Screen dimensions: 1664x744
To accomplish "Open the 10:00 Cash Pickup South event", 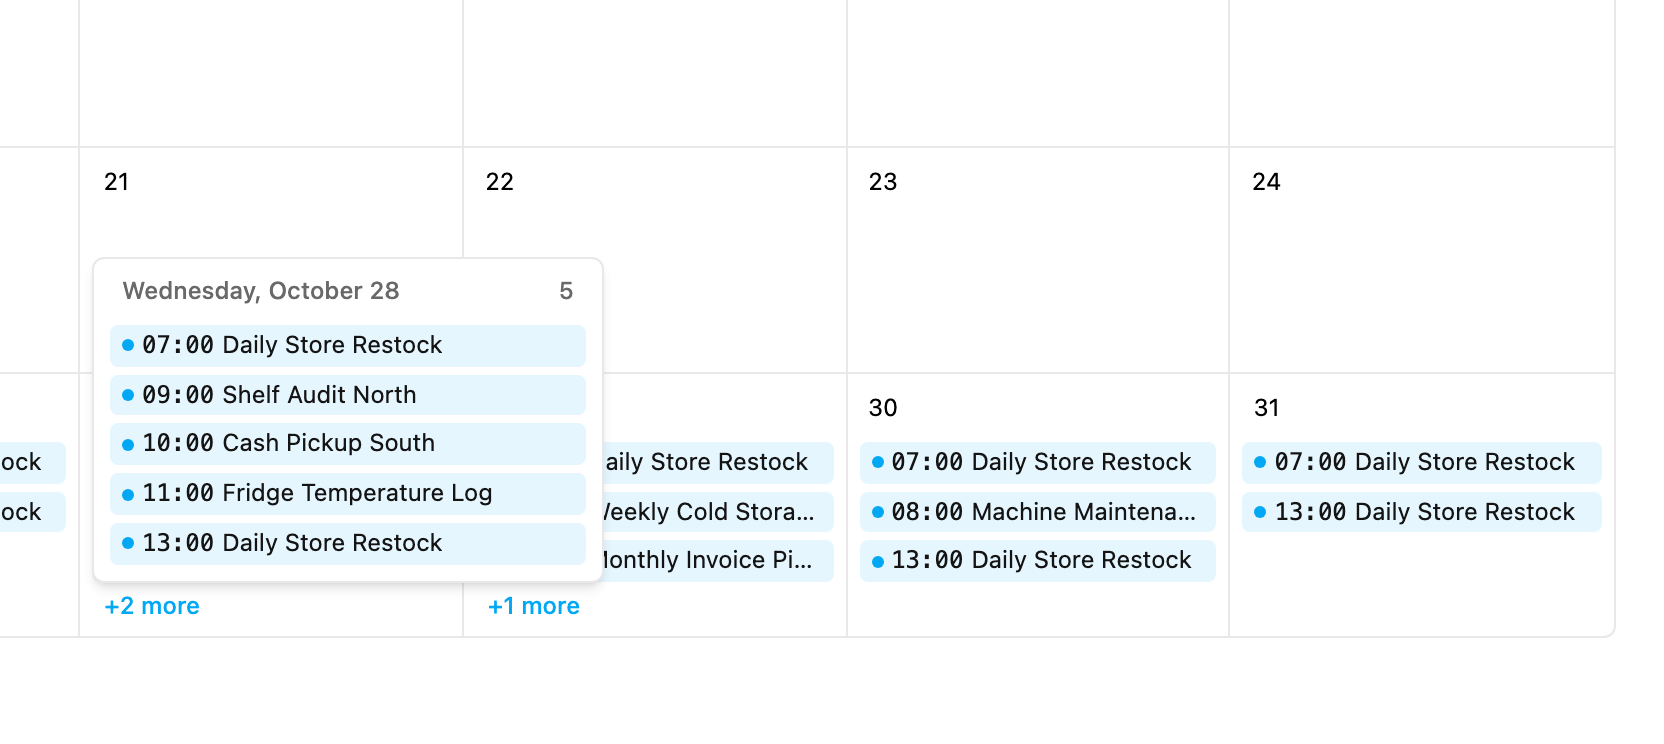I will pyautogui.click(x=347, y=443).
